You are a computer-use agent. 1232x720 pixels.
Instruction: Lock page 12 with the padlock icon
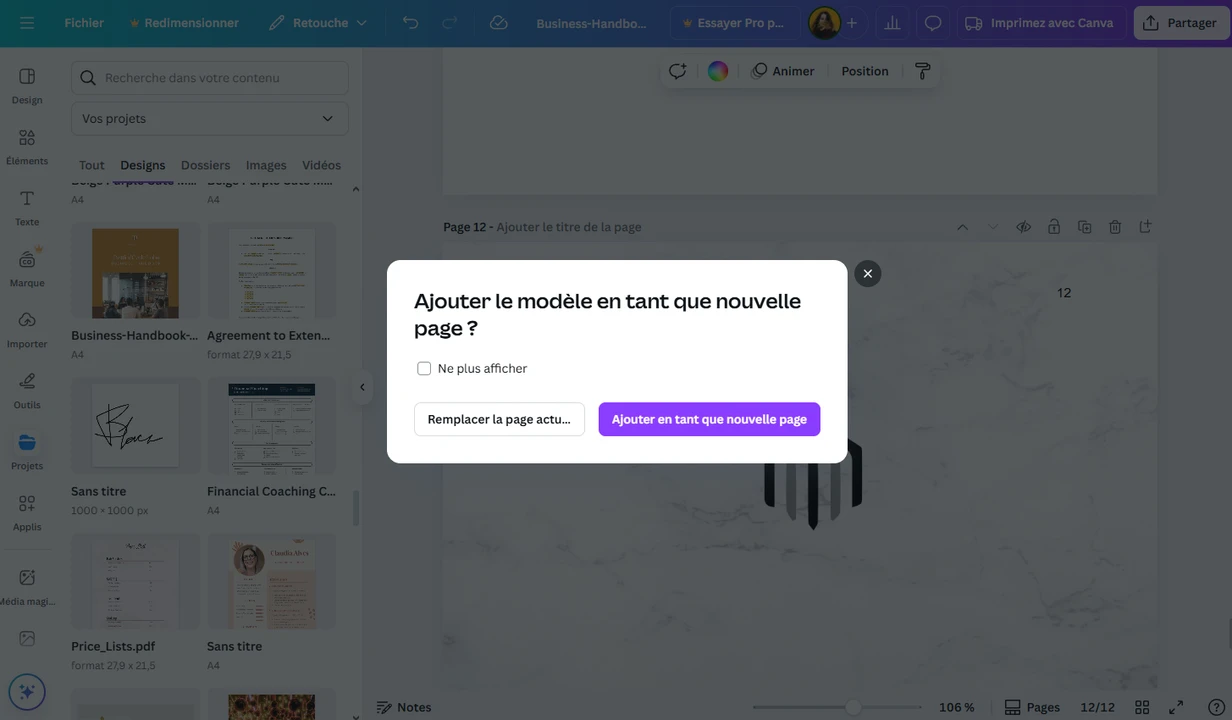1054,227
